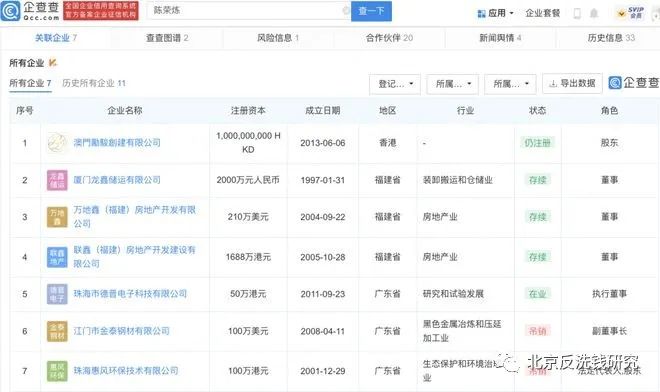Expand the 登记... filter dropdown
660x392 pixels.
click(x=395, y=84)
